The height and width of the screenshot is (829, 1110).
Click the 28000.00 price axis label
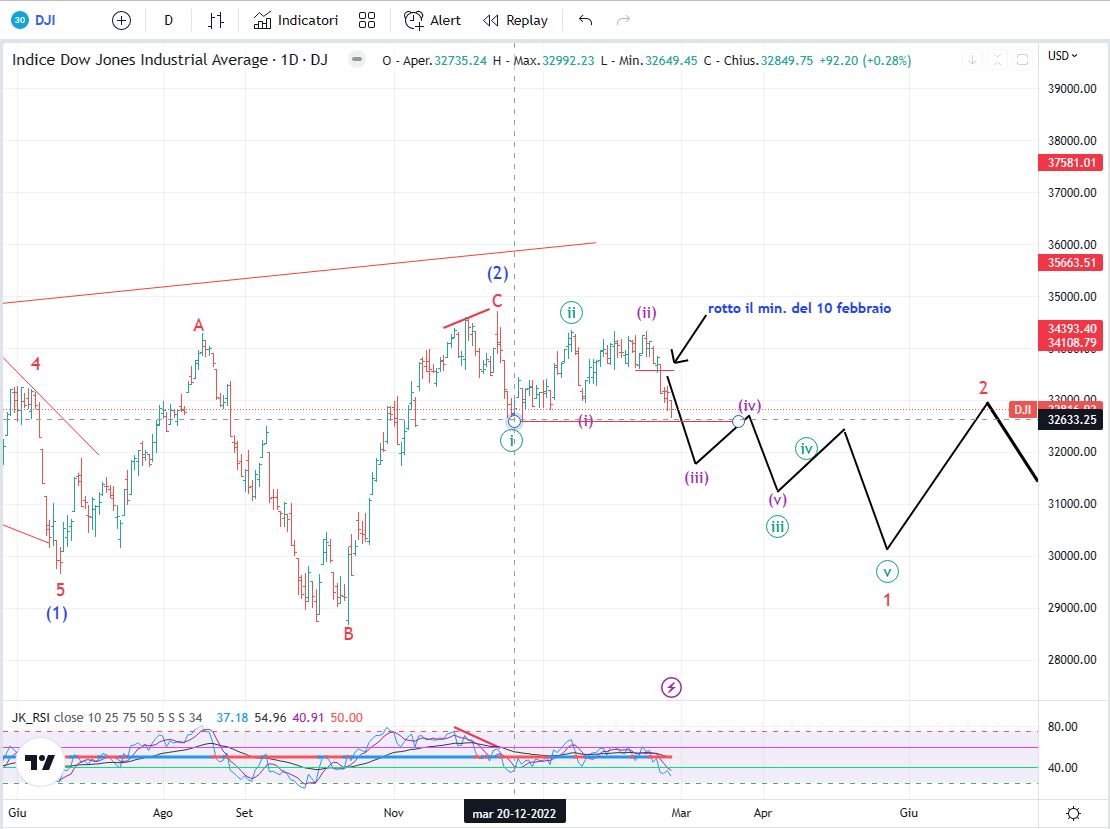point(1072,659)
